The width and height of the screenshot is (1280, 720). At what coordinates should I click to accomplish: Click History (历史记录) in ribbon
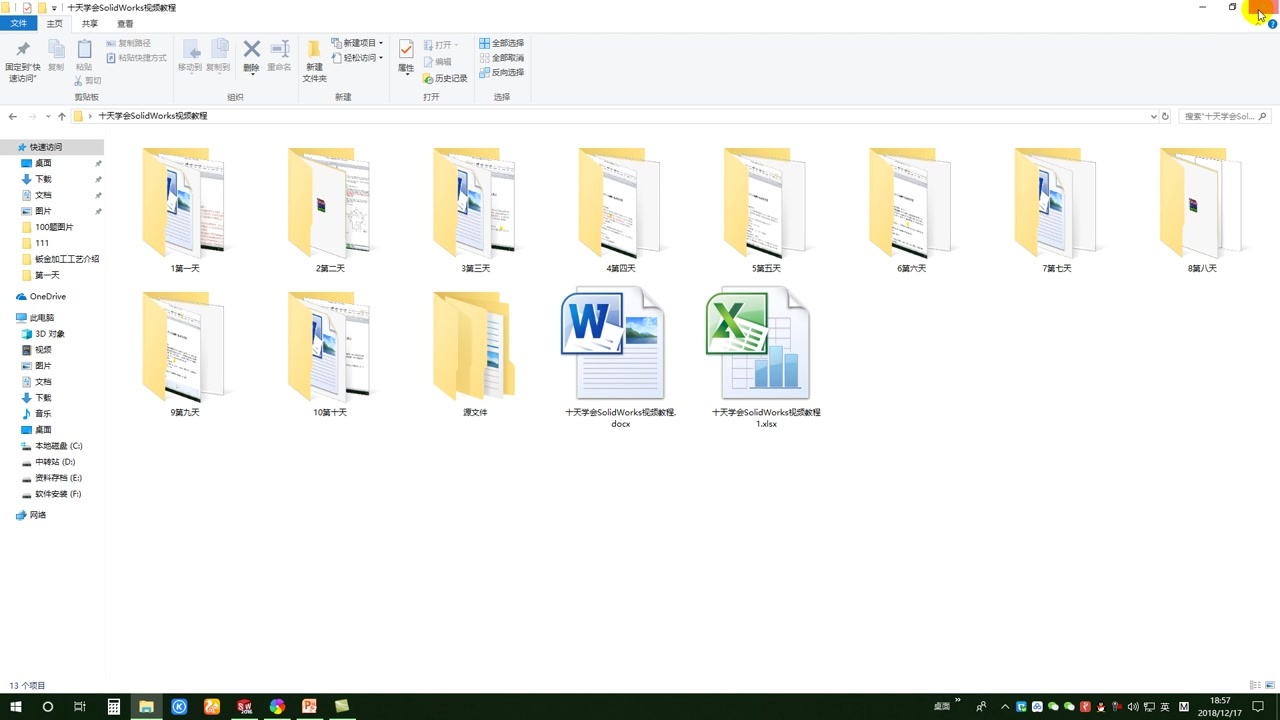[445, 78]
